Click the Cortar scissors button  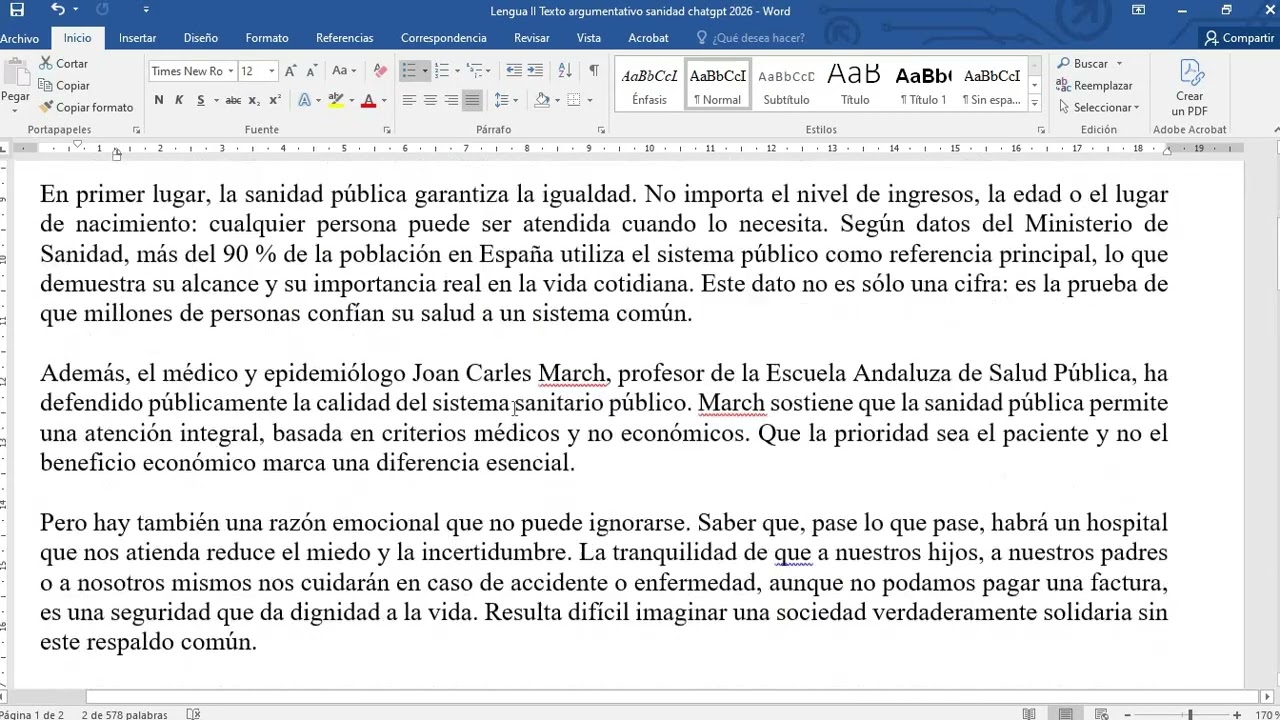coord(64,63)
